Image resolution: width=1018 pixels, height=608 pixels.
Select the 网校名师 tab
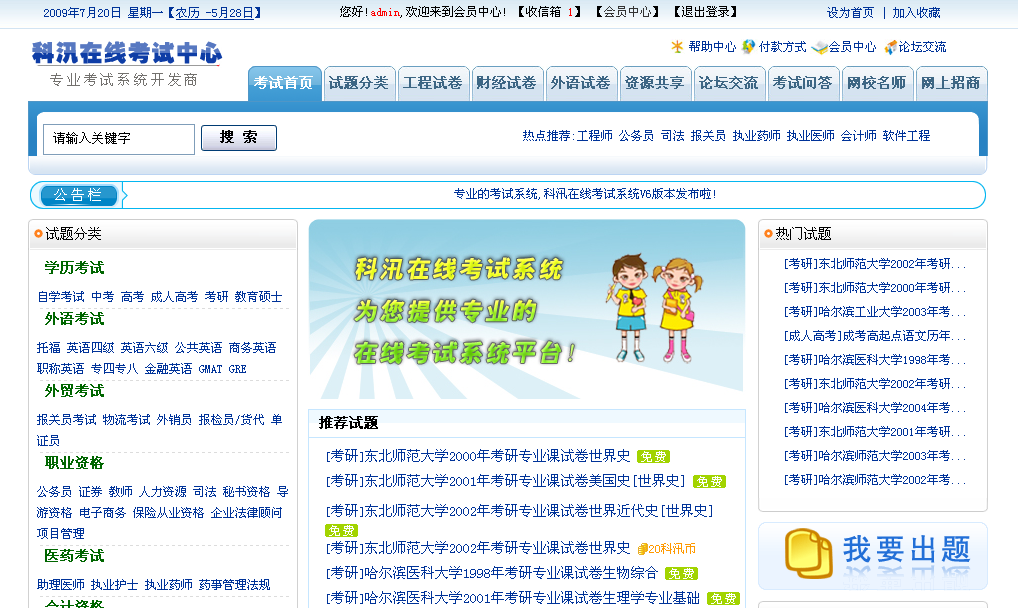coord(876,83)
